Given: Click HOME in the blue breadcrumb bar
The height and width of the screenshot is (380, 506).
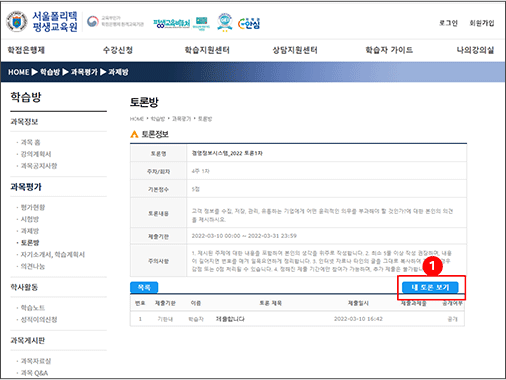Looking at the screenshot, I should pyautogui.click(x=19, y=72).
